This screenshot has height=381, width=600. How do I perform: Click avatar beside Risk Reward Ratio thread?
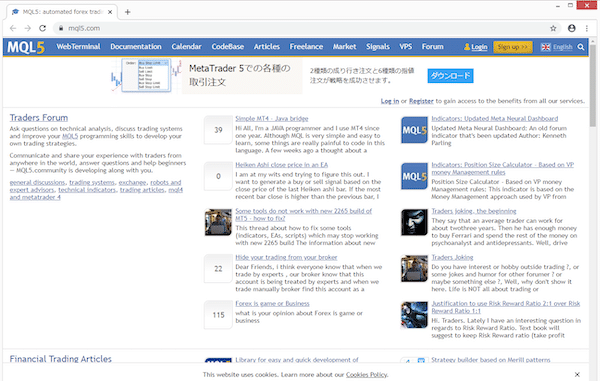[414, 315]
